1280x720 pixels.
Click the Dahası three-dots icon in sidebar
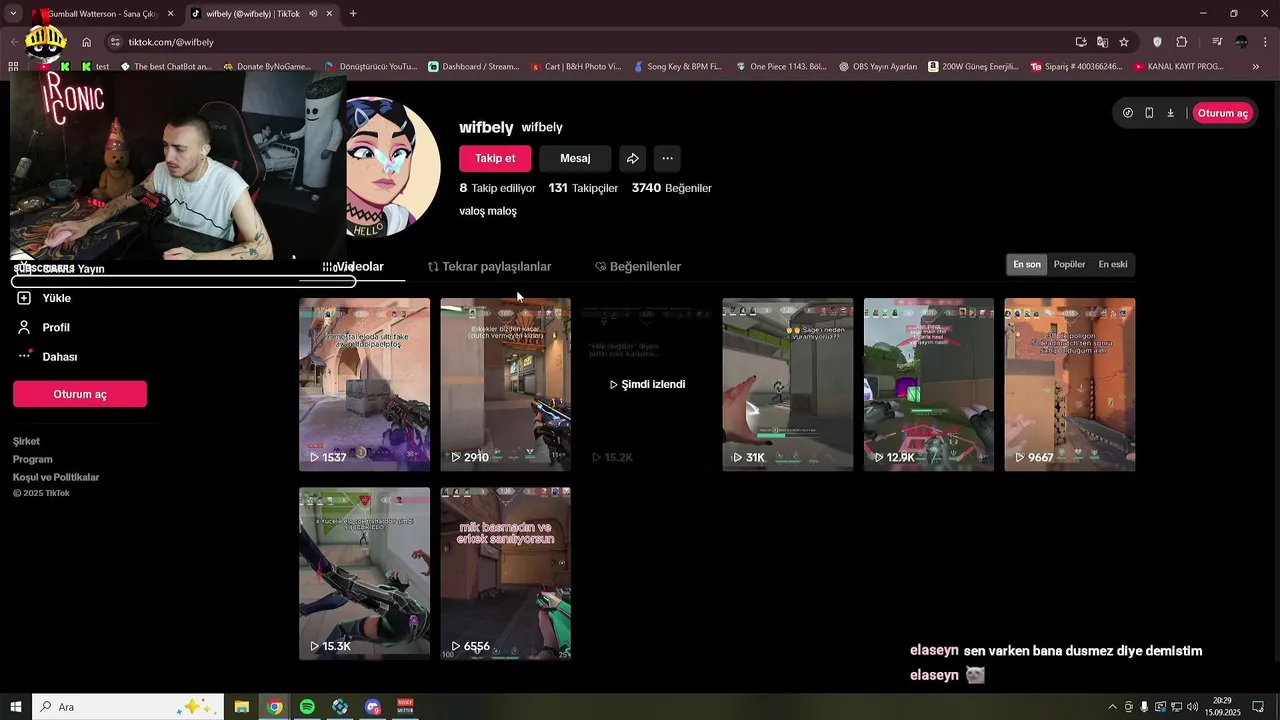pos(25,356)
